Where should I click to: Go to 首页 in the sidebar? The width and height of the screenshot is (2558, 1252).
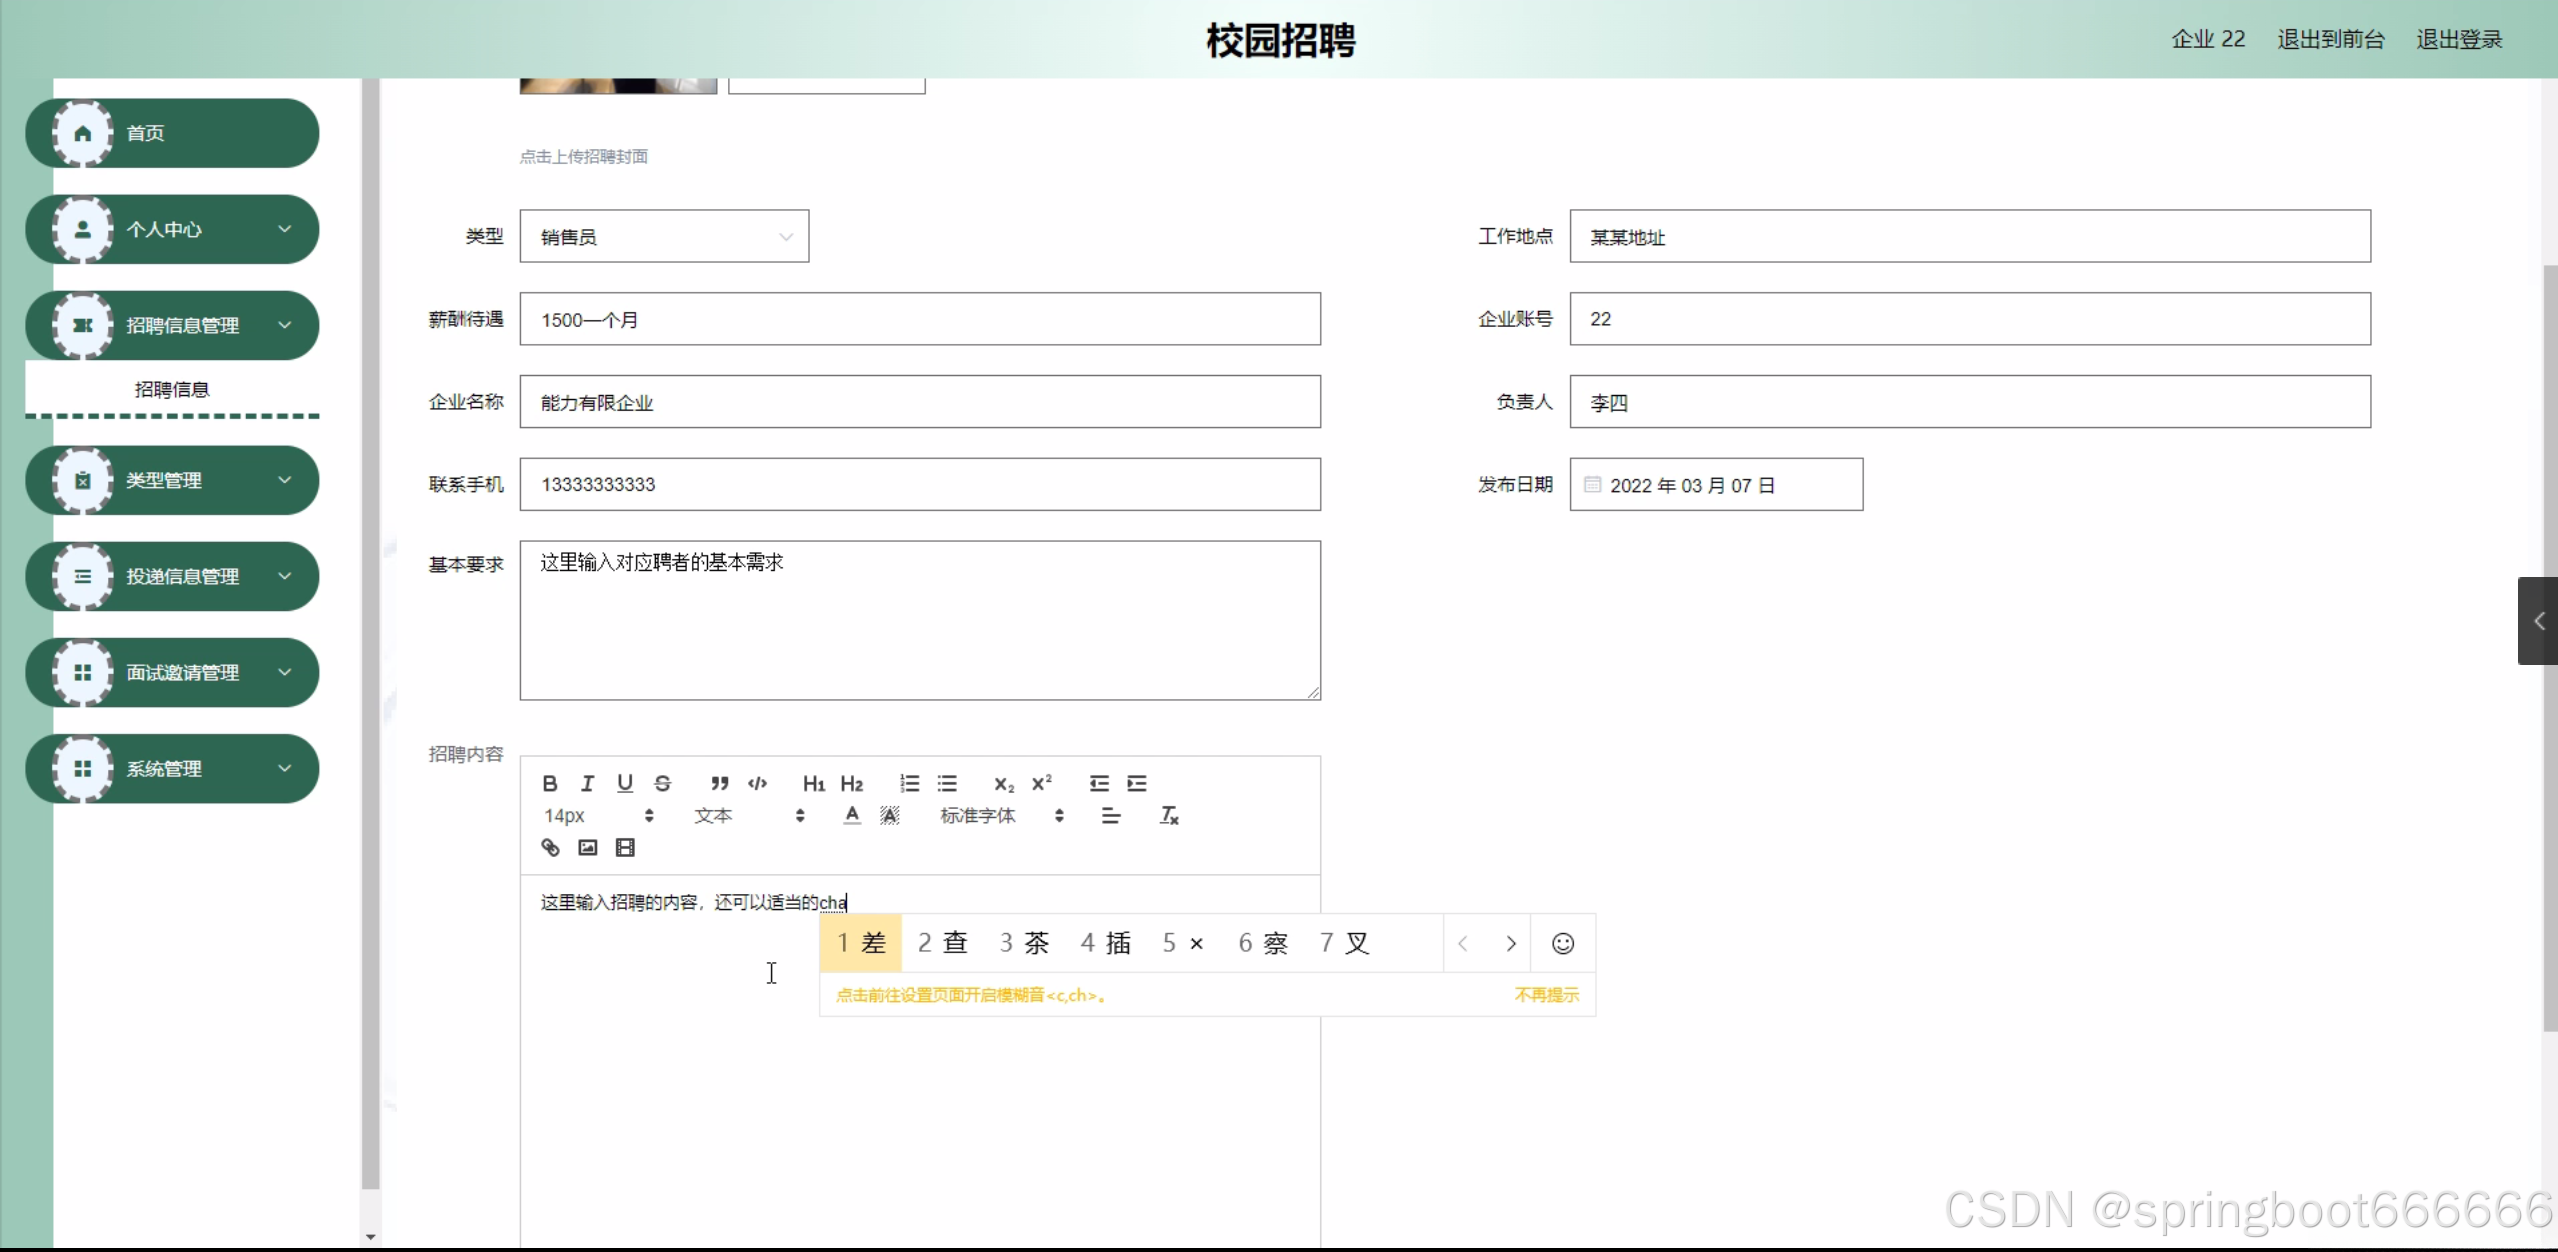coord(172,133)
